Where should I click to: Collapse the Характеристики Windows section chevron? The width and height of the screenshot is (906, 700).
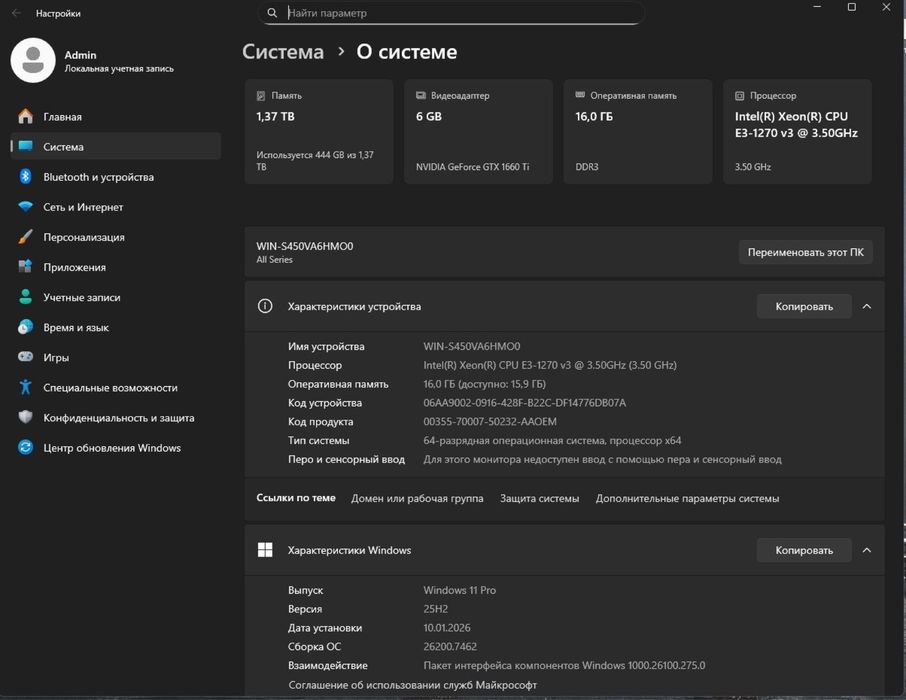[x=866, y=550]
